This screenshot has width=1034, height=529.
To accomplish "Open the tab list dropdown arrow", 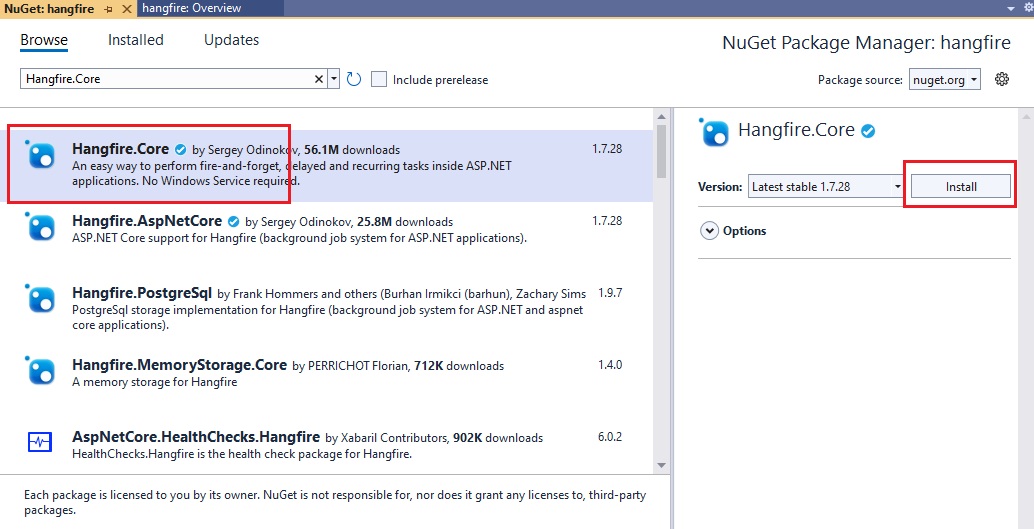I will tap(1011, 9).
